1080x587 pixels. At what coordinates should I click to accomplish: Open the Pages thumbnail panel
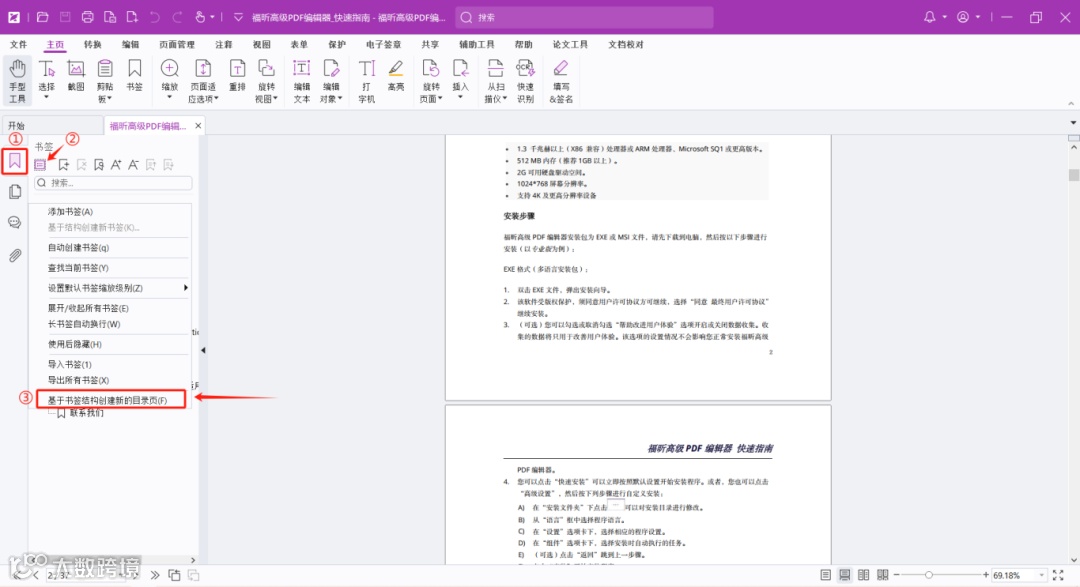point(14,192)
